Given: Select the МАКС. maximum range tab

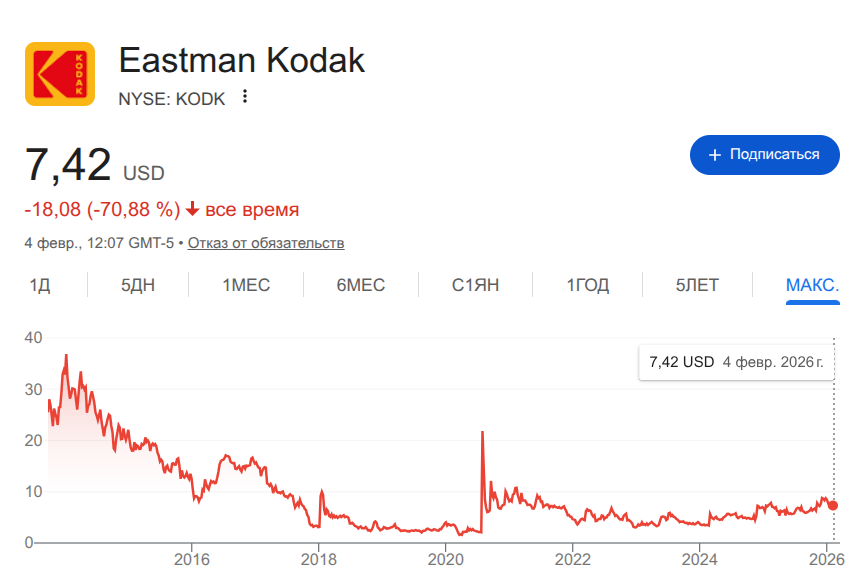Looking at the screenshot, I should 812,285.
